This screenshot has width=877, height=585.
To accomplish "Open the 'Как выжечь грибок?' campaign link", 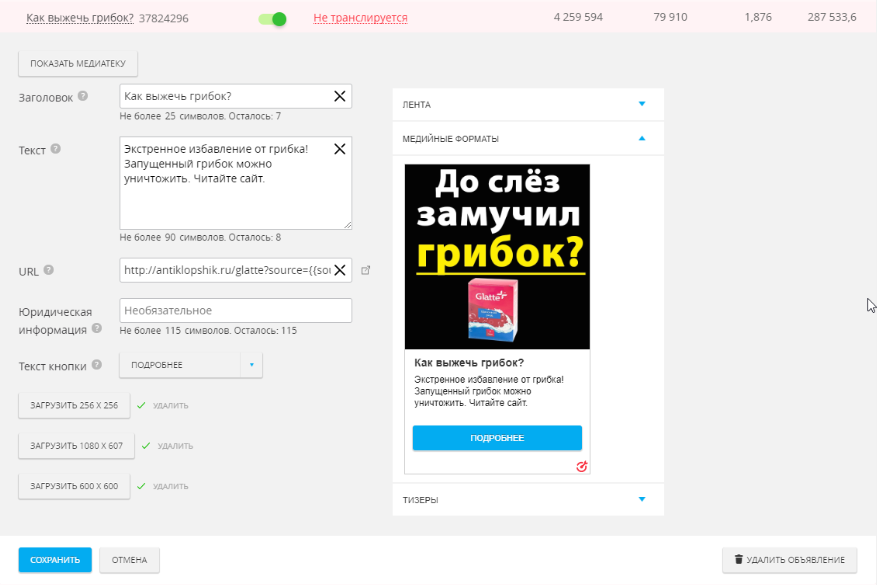I will tap(80, 18).
